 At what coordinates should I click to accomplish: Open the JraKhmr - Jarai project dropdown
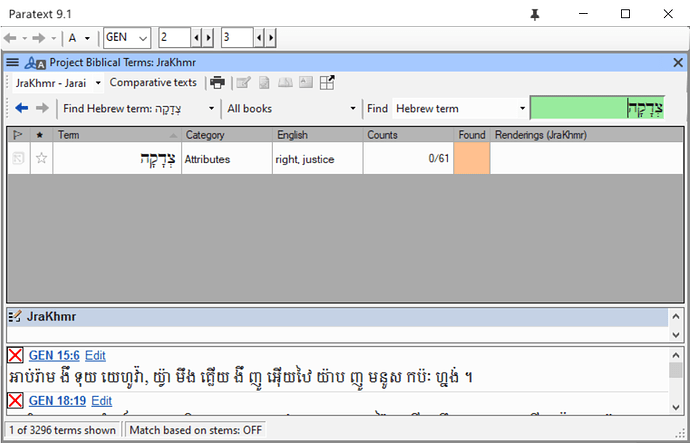[x=57, y=83]
